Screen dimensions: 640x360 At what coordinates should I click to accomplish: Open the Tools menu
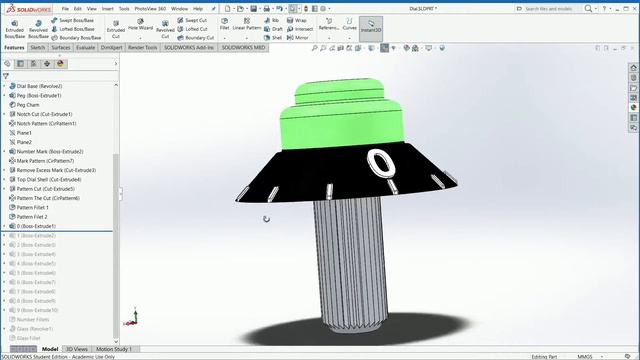124,9
